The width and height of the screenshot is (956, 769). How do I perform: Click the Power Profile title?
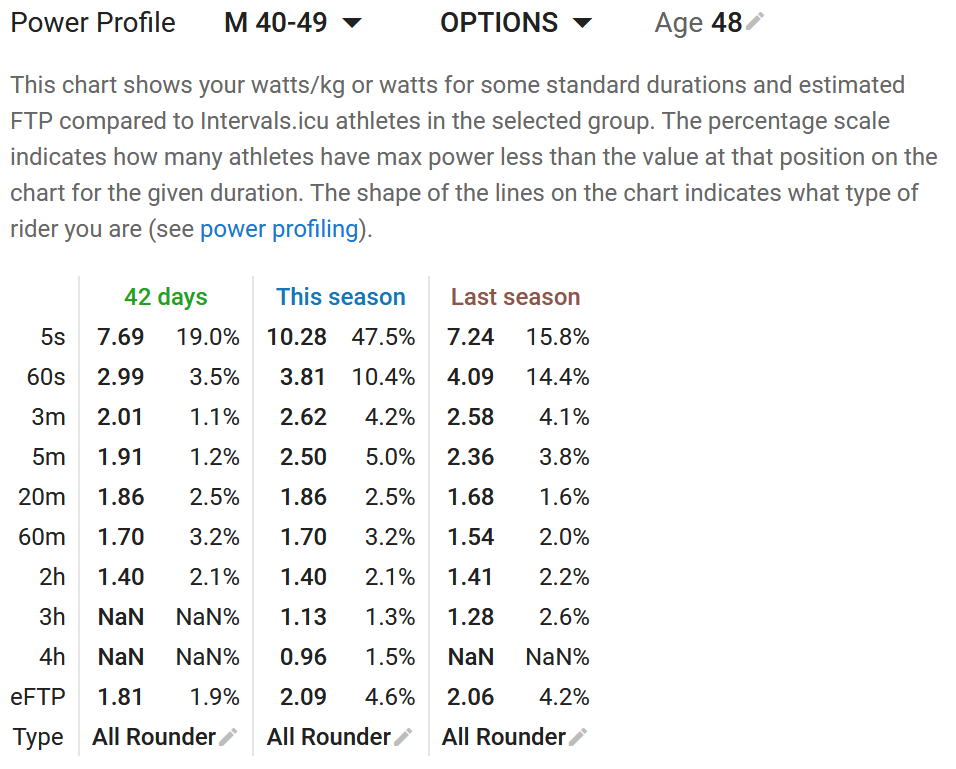click(93, 23)
